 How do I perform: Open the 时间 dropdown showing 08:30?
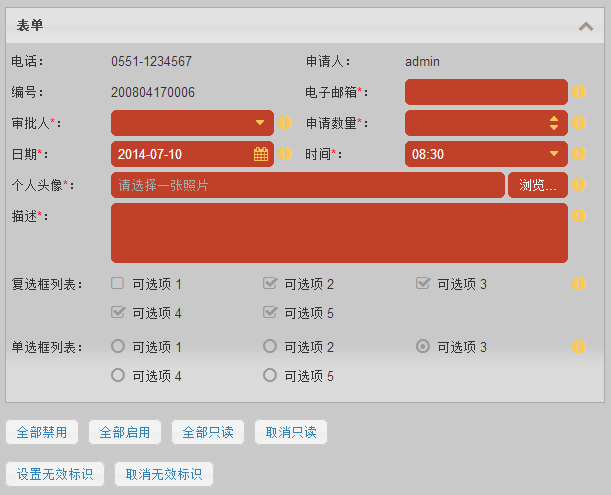pos(554,154)
